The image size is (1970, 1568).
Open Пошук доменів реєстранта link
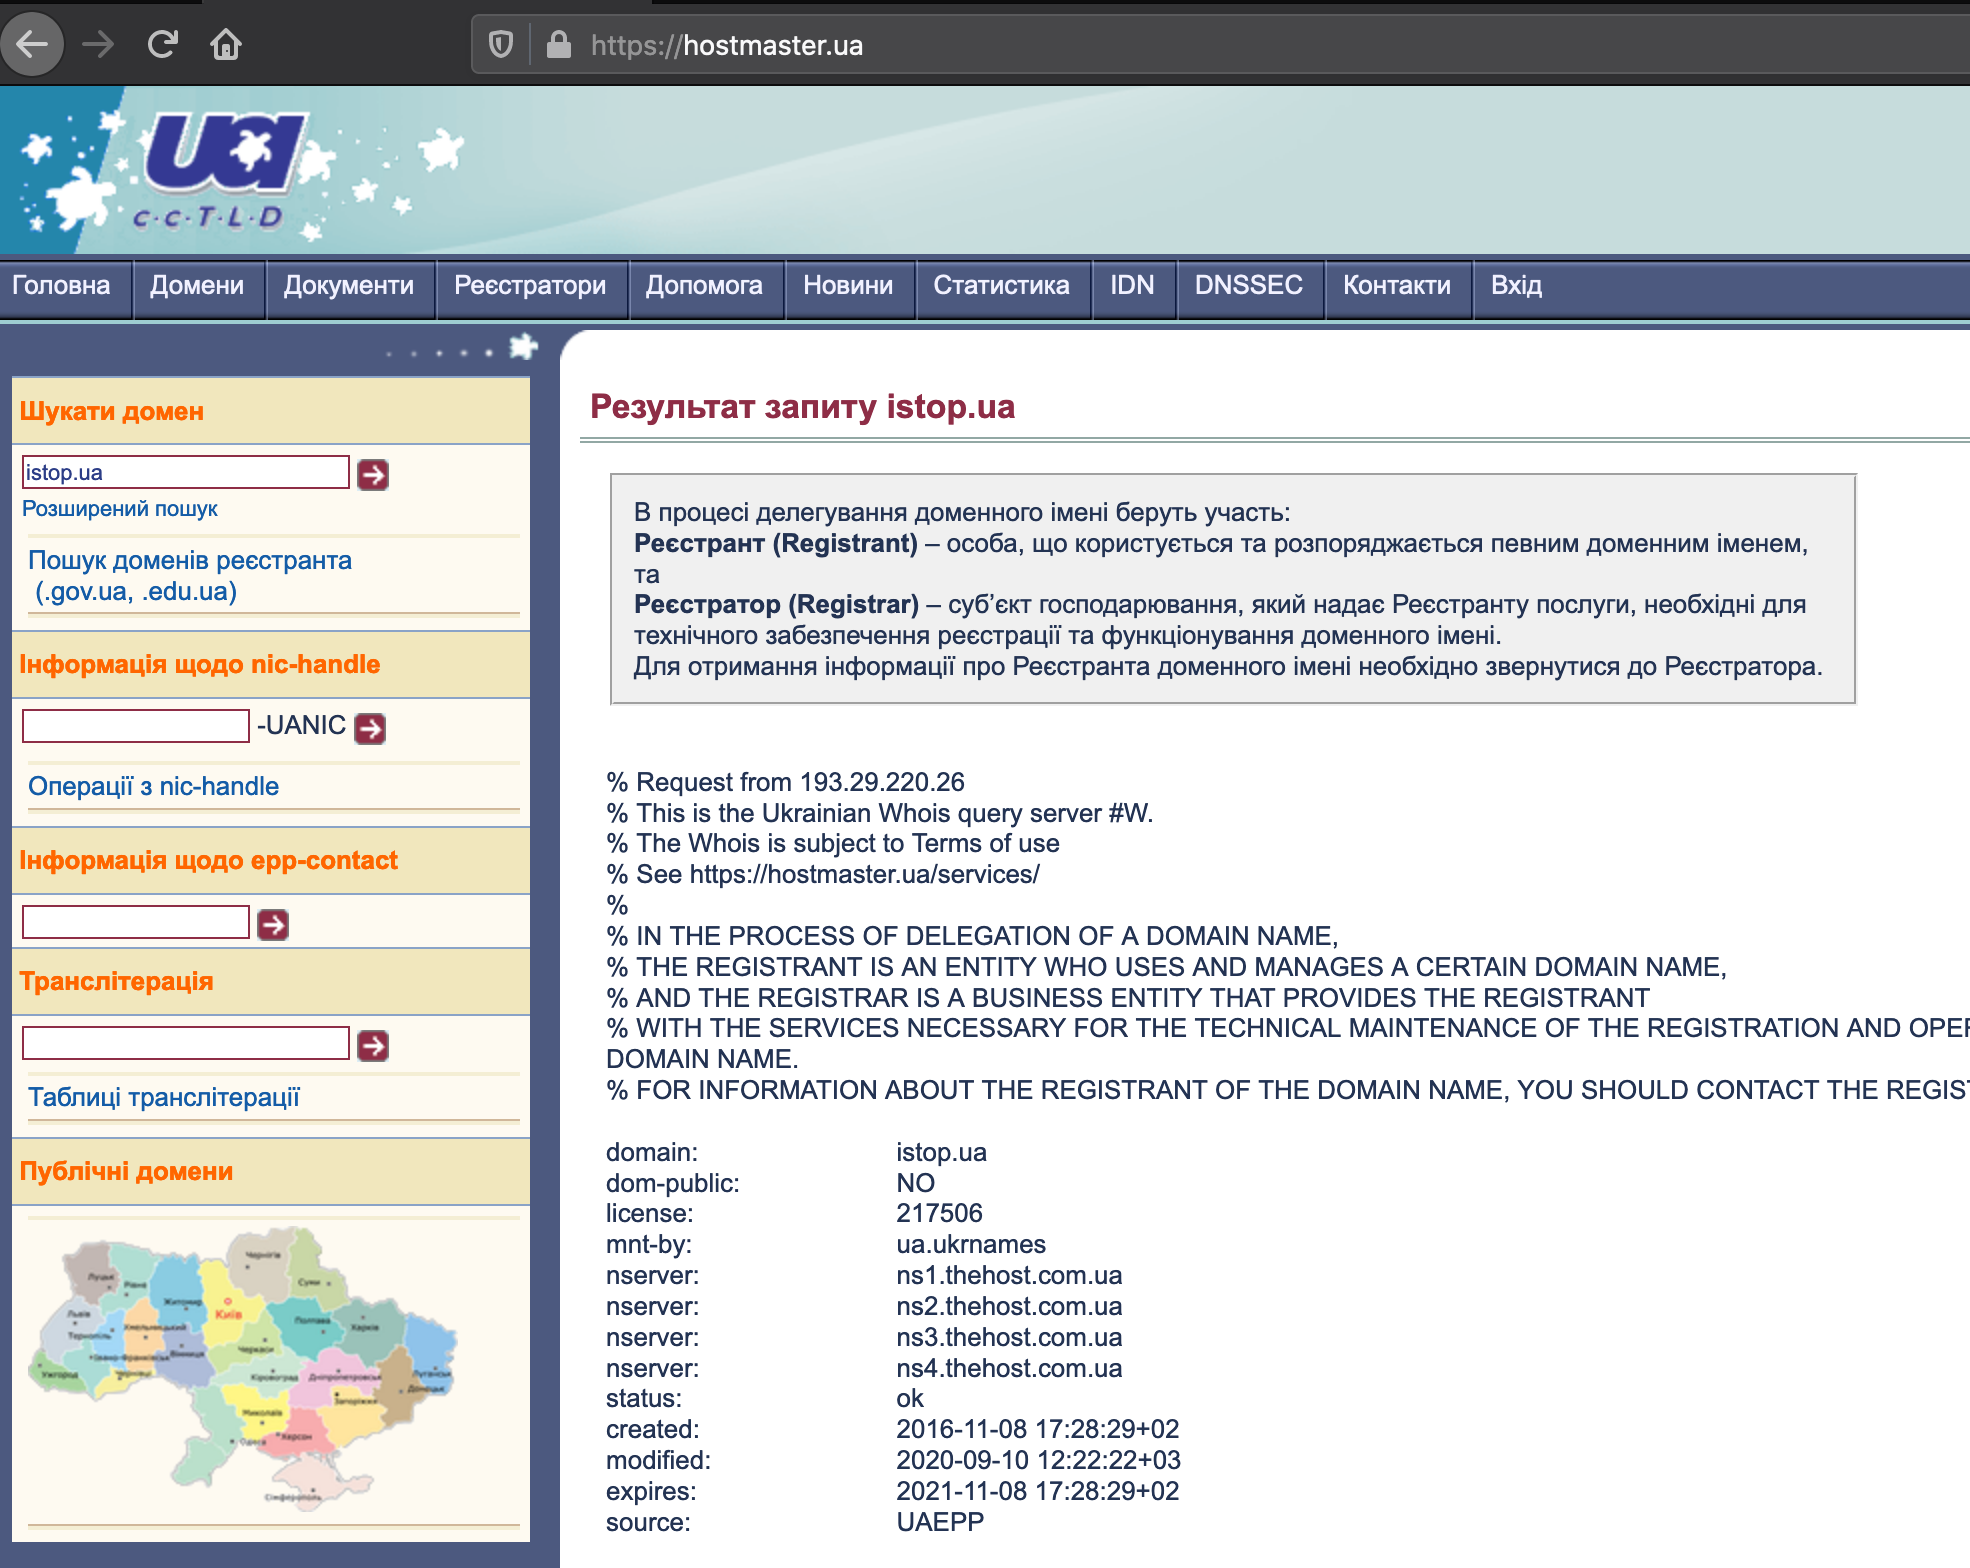(190, 576)
